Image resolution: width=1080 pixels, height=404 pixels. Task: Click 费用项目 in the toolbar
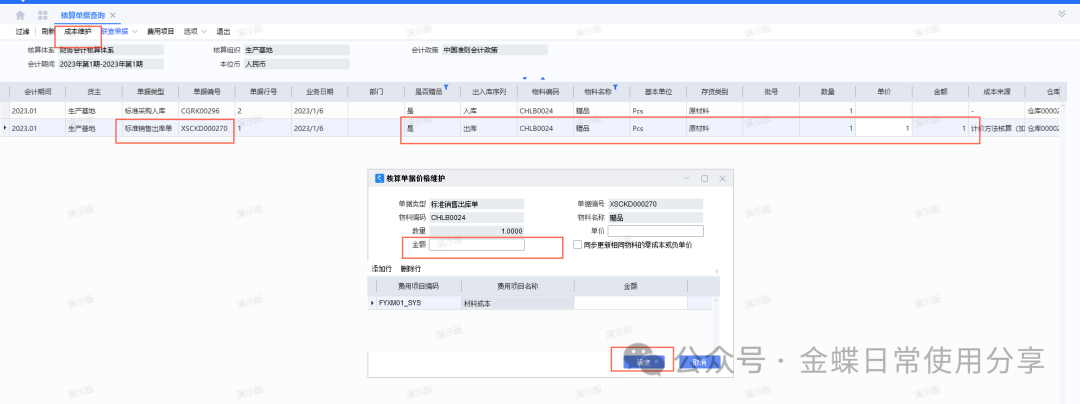point(161,32)
